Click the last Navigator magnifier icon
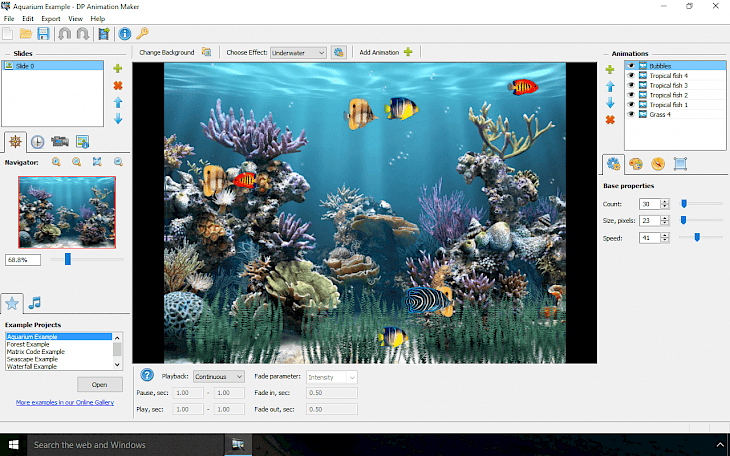The width and height of the screenshot is (730, 456). tap(118, 162)
